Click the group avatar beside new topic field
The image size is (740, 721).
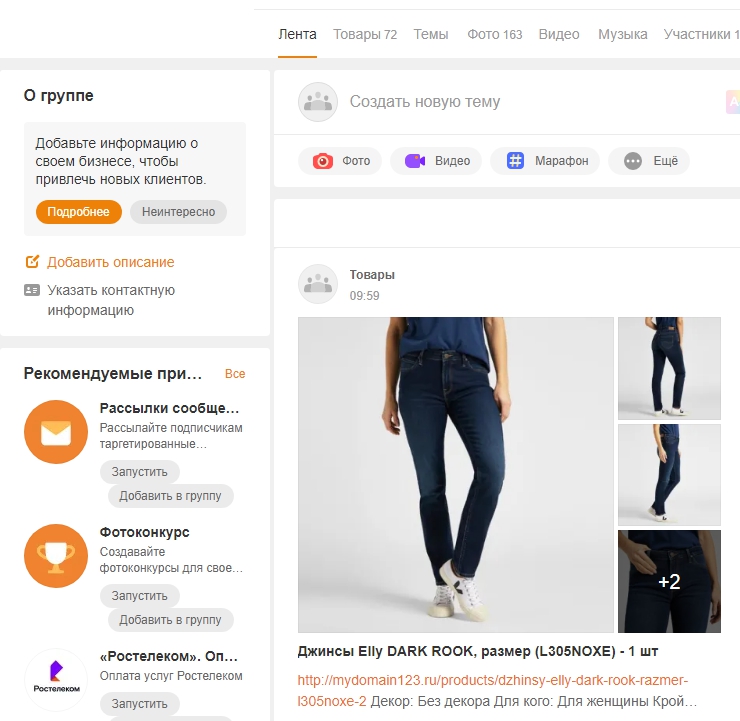click(318, 102)
